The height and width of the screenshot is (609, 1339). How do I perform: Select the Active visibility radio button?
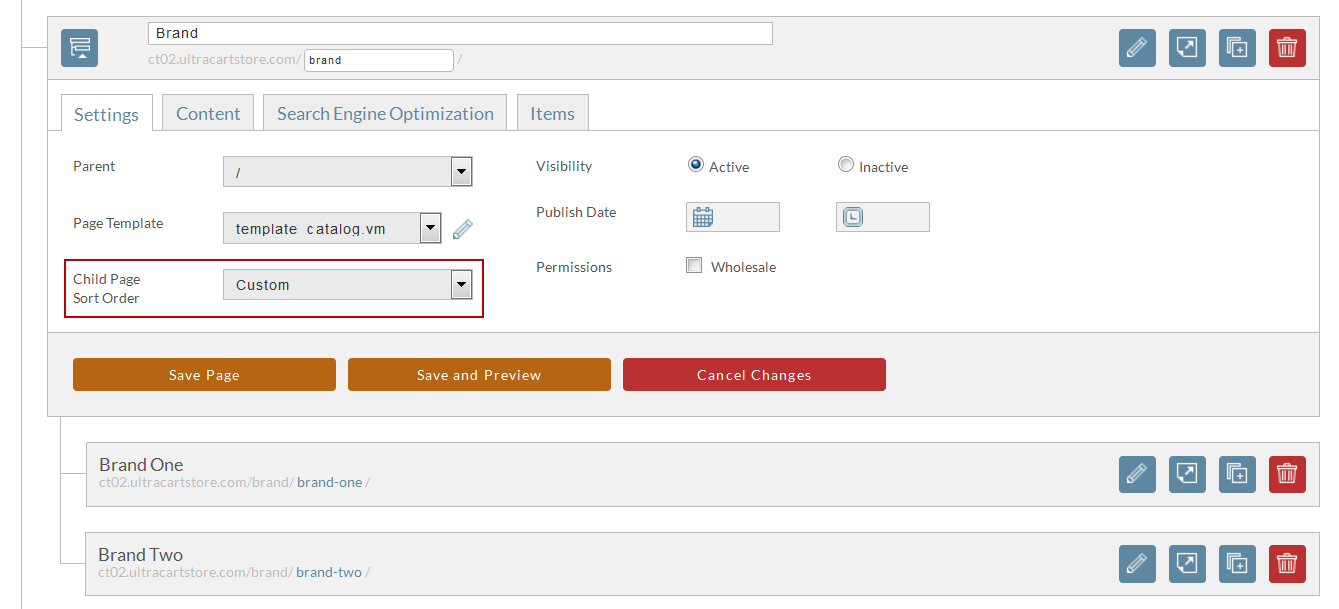[x=696, y=165]
